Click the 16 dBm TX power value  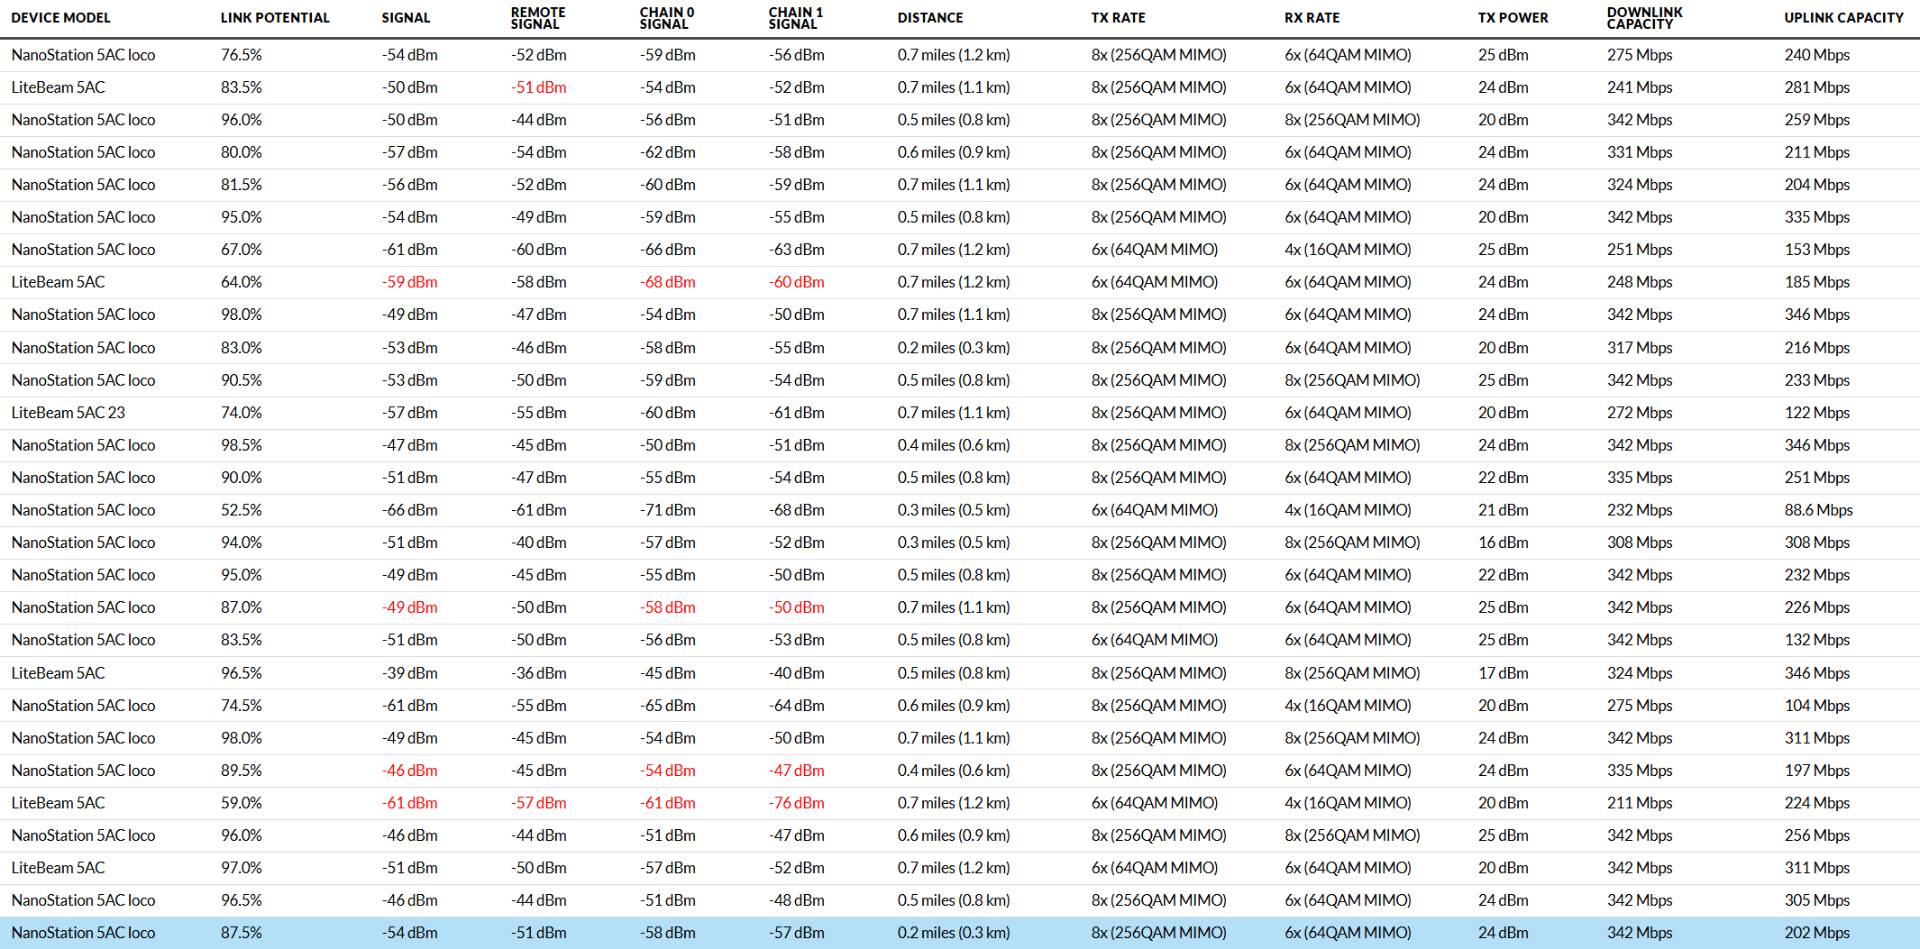[x=1504, y=543]
